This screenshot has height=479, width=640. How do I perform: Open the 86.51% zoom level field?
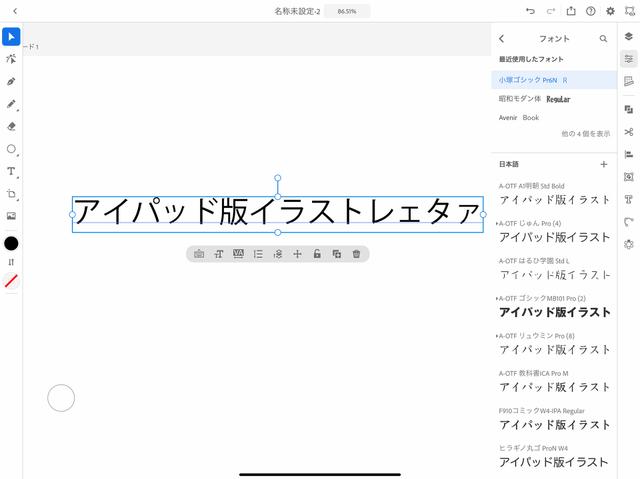point(347,11)
